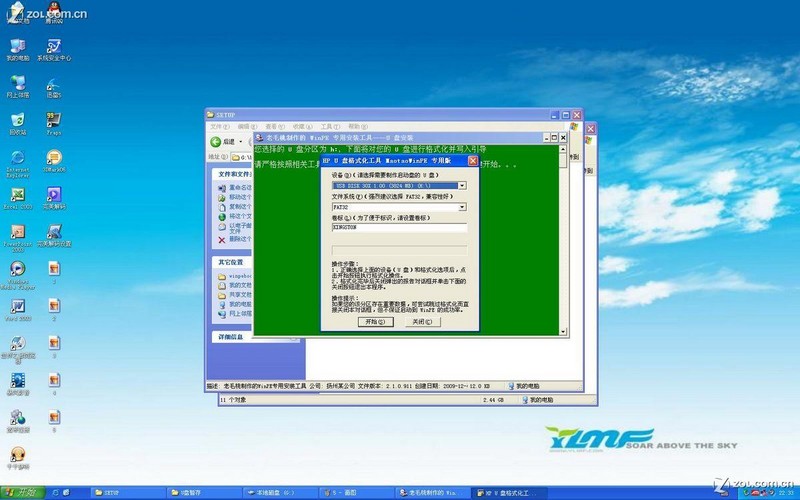Click red delete X in file tasks panel
This screenshot has width=800, height=500.
click(221, 240)
